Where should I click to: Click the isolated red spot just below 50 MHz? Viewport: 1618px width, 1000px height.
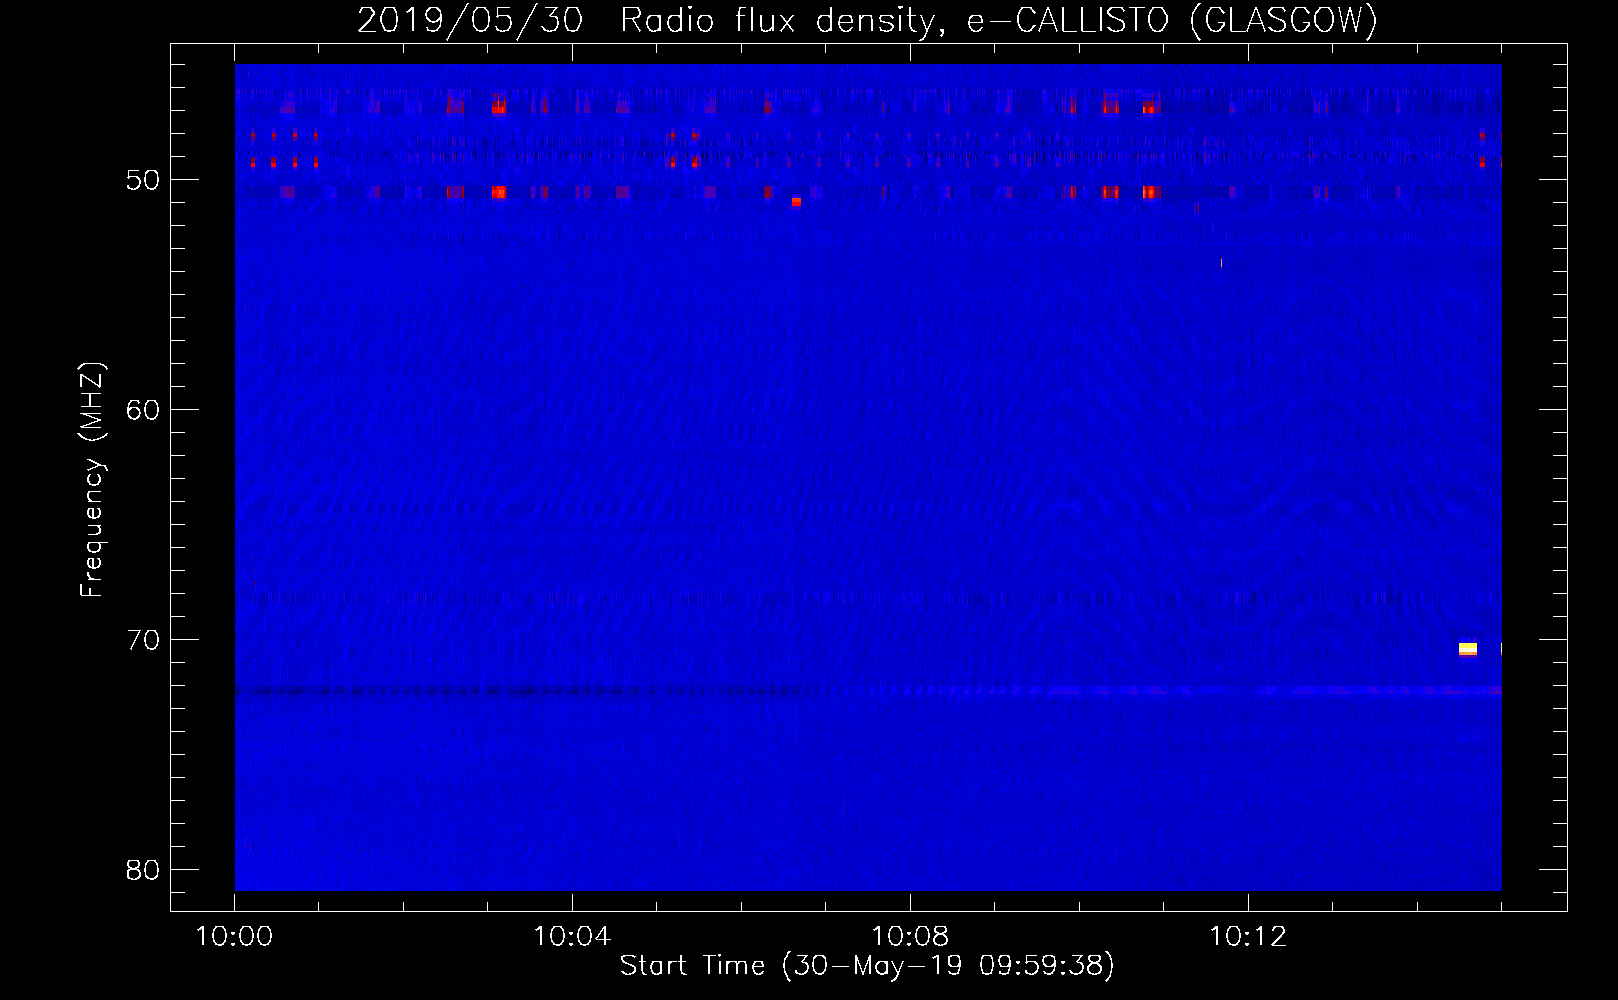[796, 201]
